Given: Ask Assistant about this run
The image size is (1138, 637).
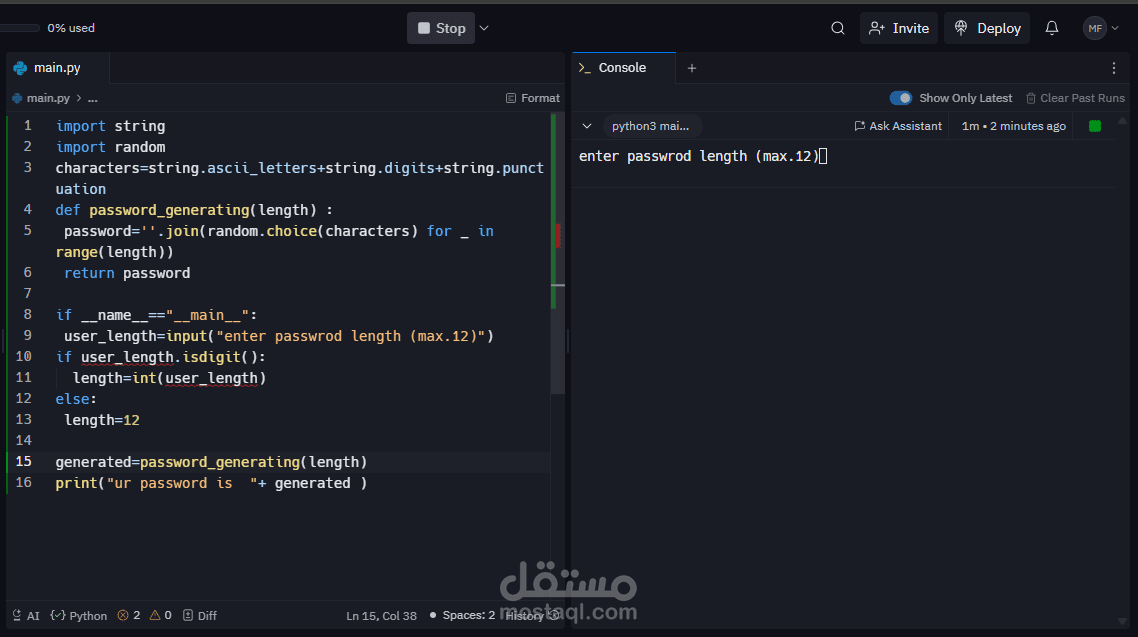Looking at the screenshot, I should [x=898, y=126].
